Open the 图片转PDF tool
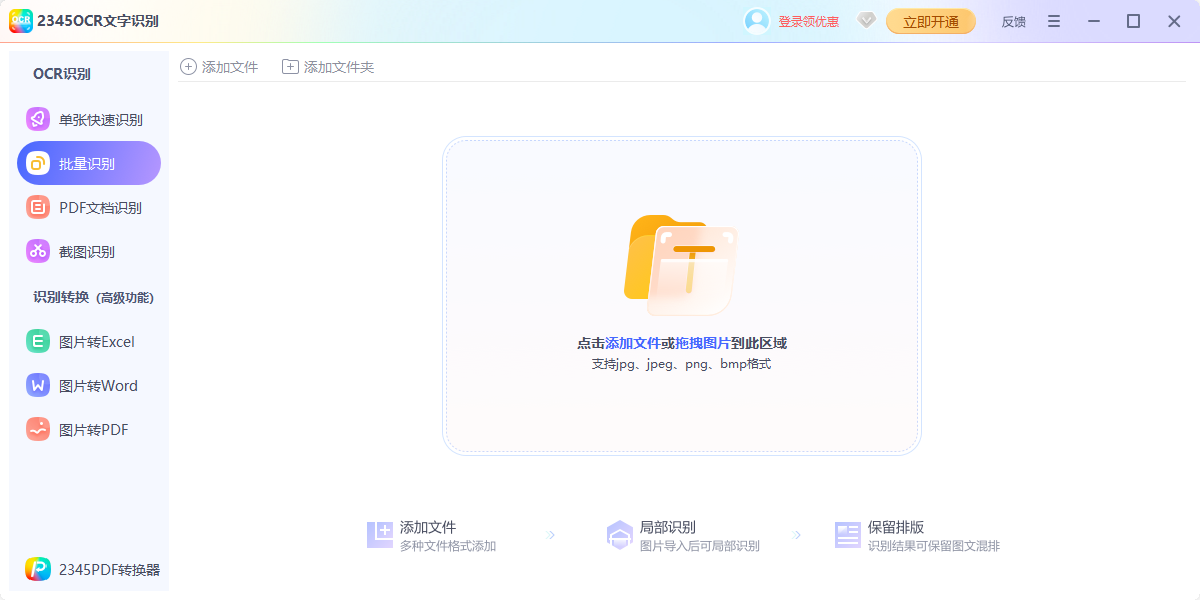This screenshot has width=1200, height=600. (x=88, y=429)
